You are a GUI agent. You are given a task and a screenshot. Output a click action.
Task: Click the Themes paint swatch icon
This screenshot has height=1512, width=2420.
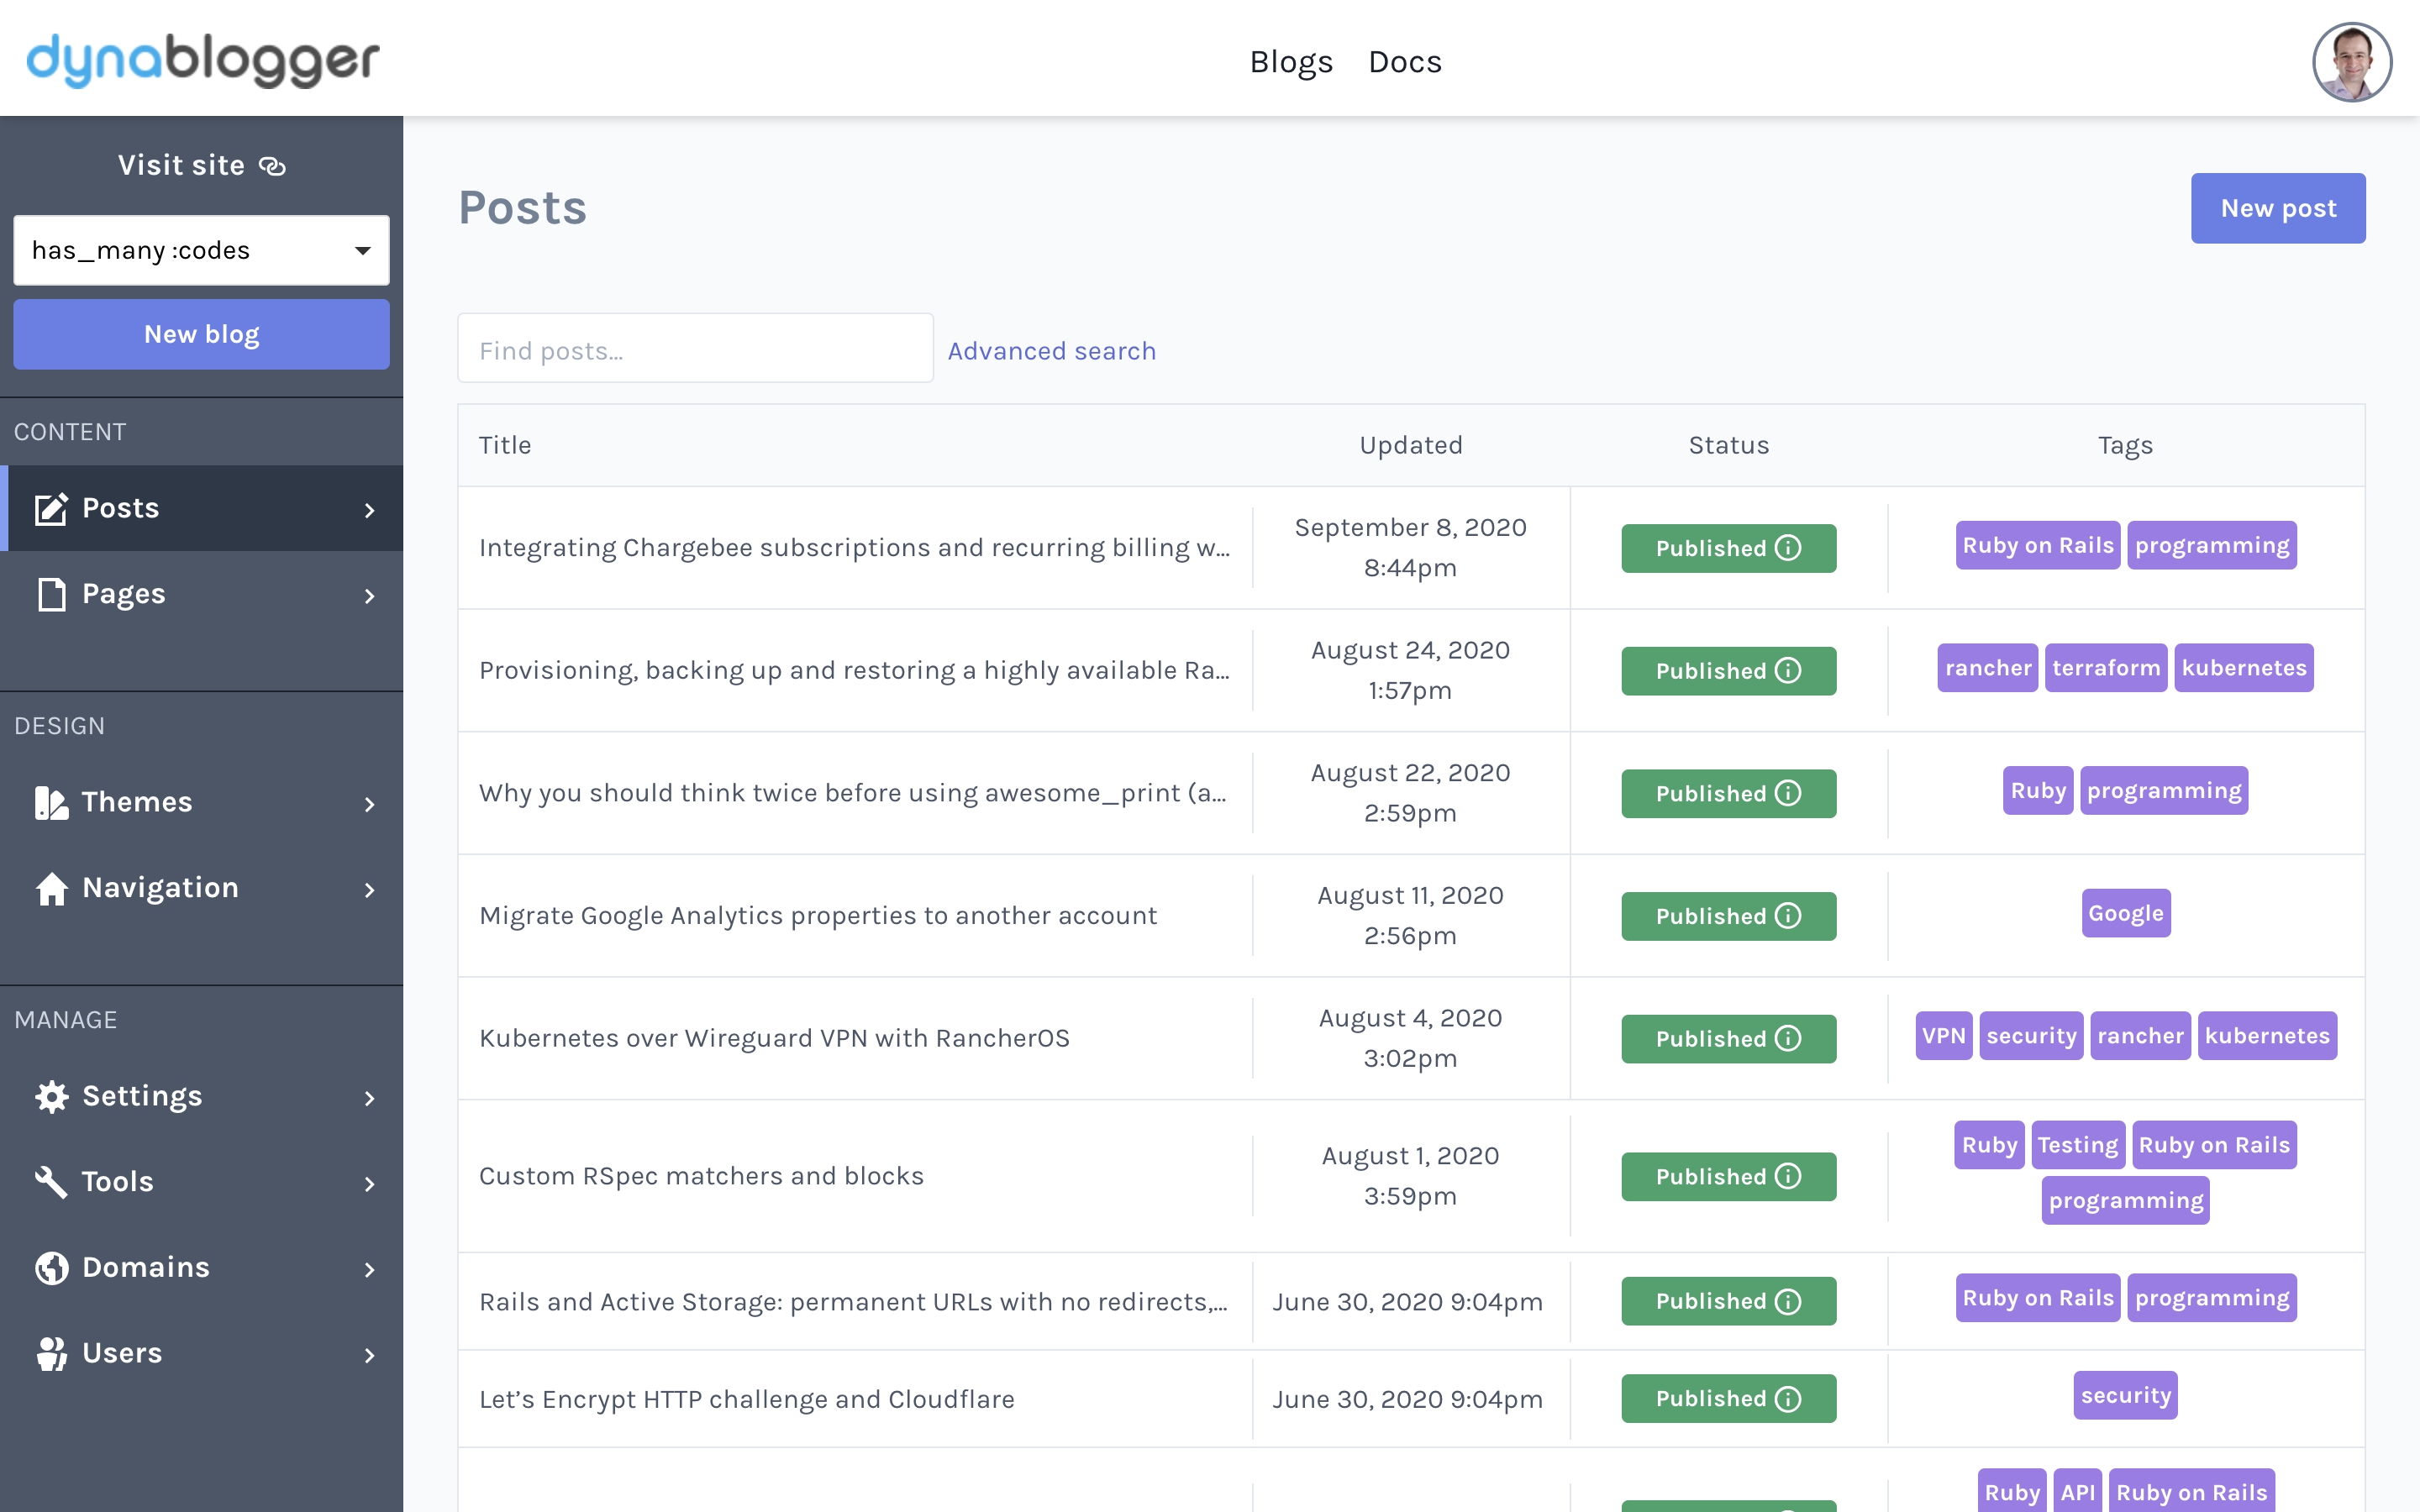[x=51, y=802]
